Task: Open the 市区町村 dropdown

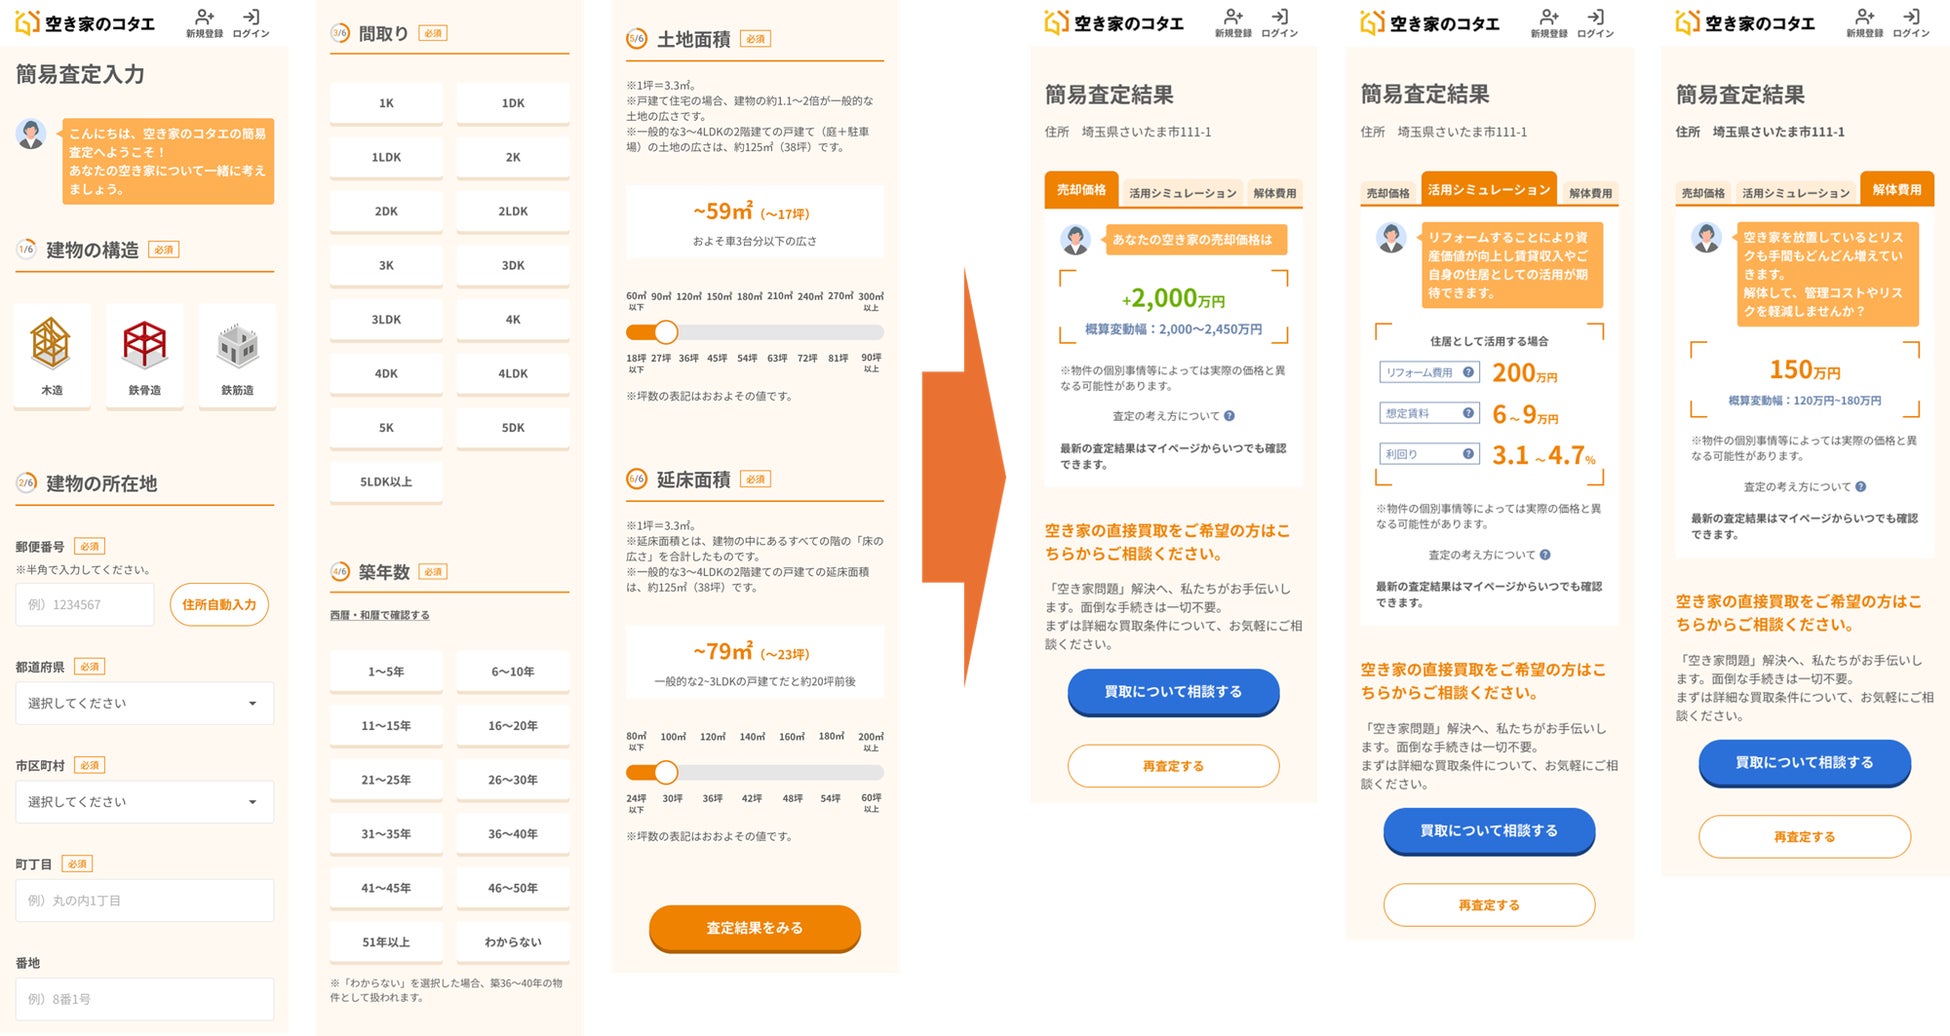Action: coord(144,802)
